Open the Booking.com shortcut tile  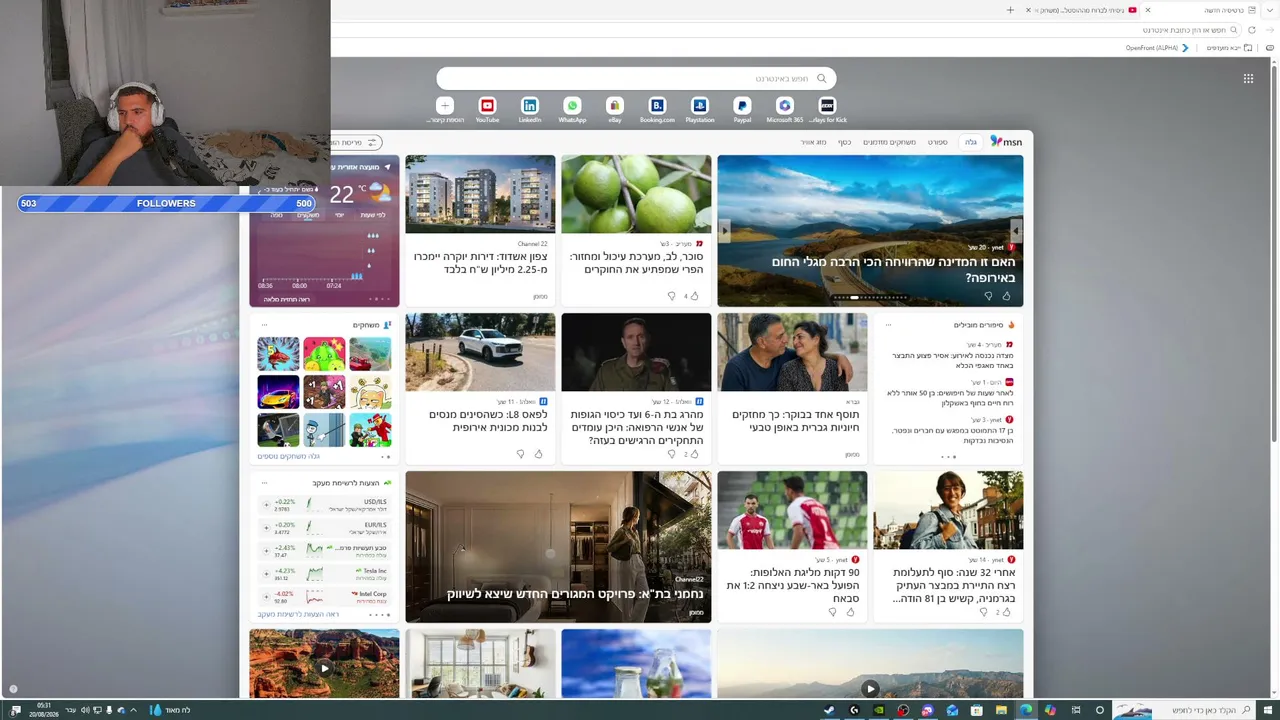click(657, 106)
